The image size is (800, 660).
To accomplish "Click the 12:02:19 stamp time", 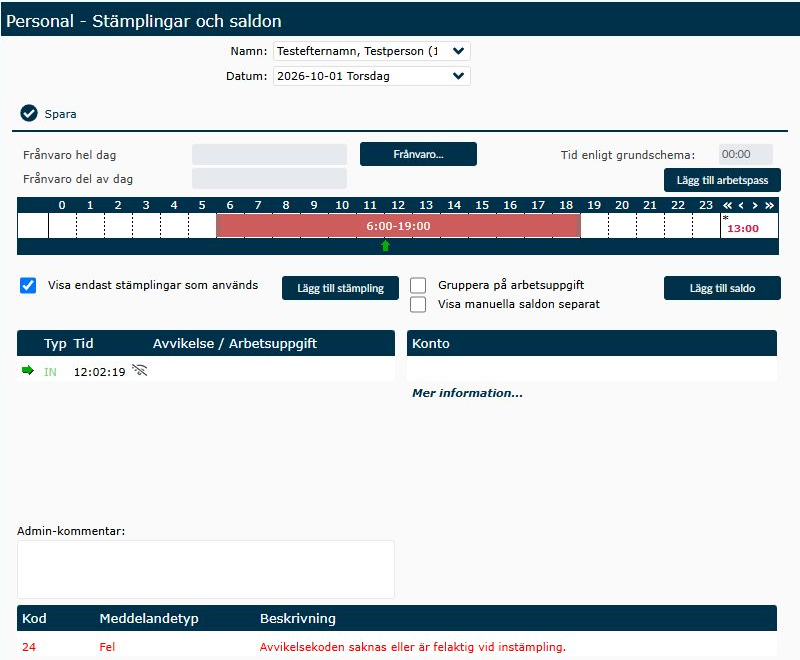I will click(99, 372).
